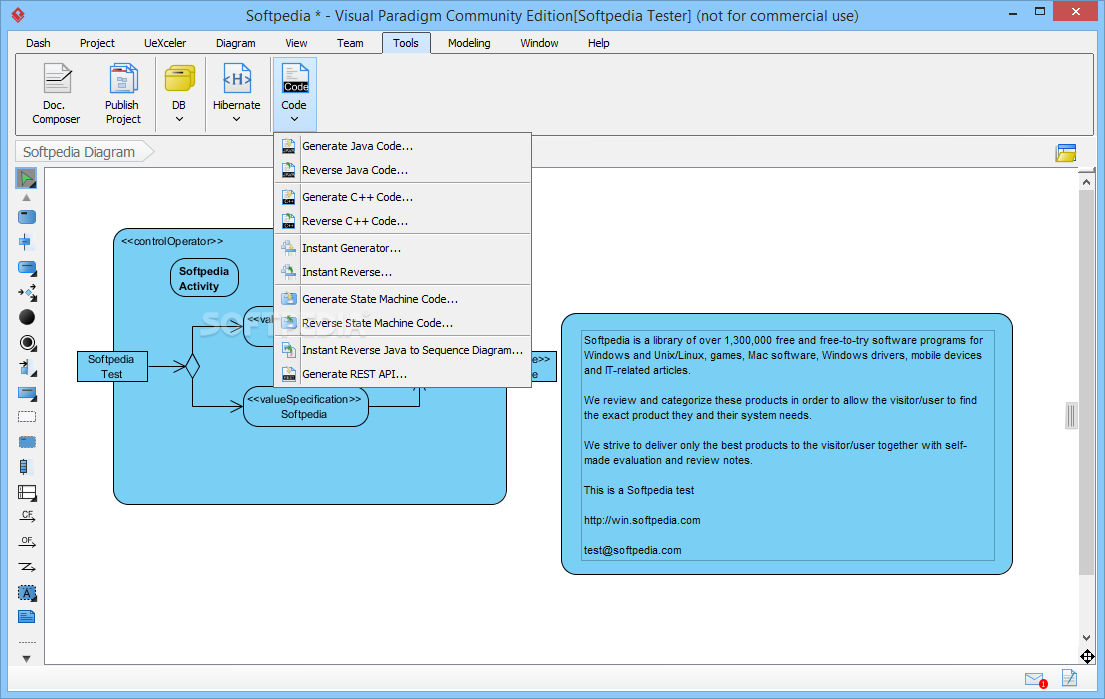
Task: Click the pan diagram crosshair icon
Action: click(x=1087, y=657)
